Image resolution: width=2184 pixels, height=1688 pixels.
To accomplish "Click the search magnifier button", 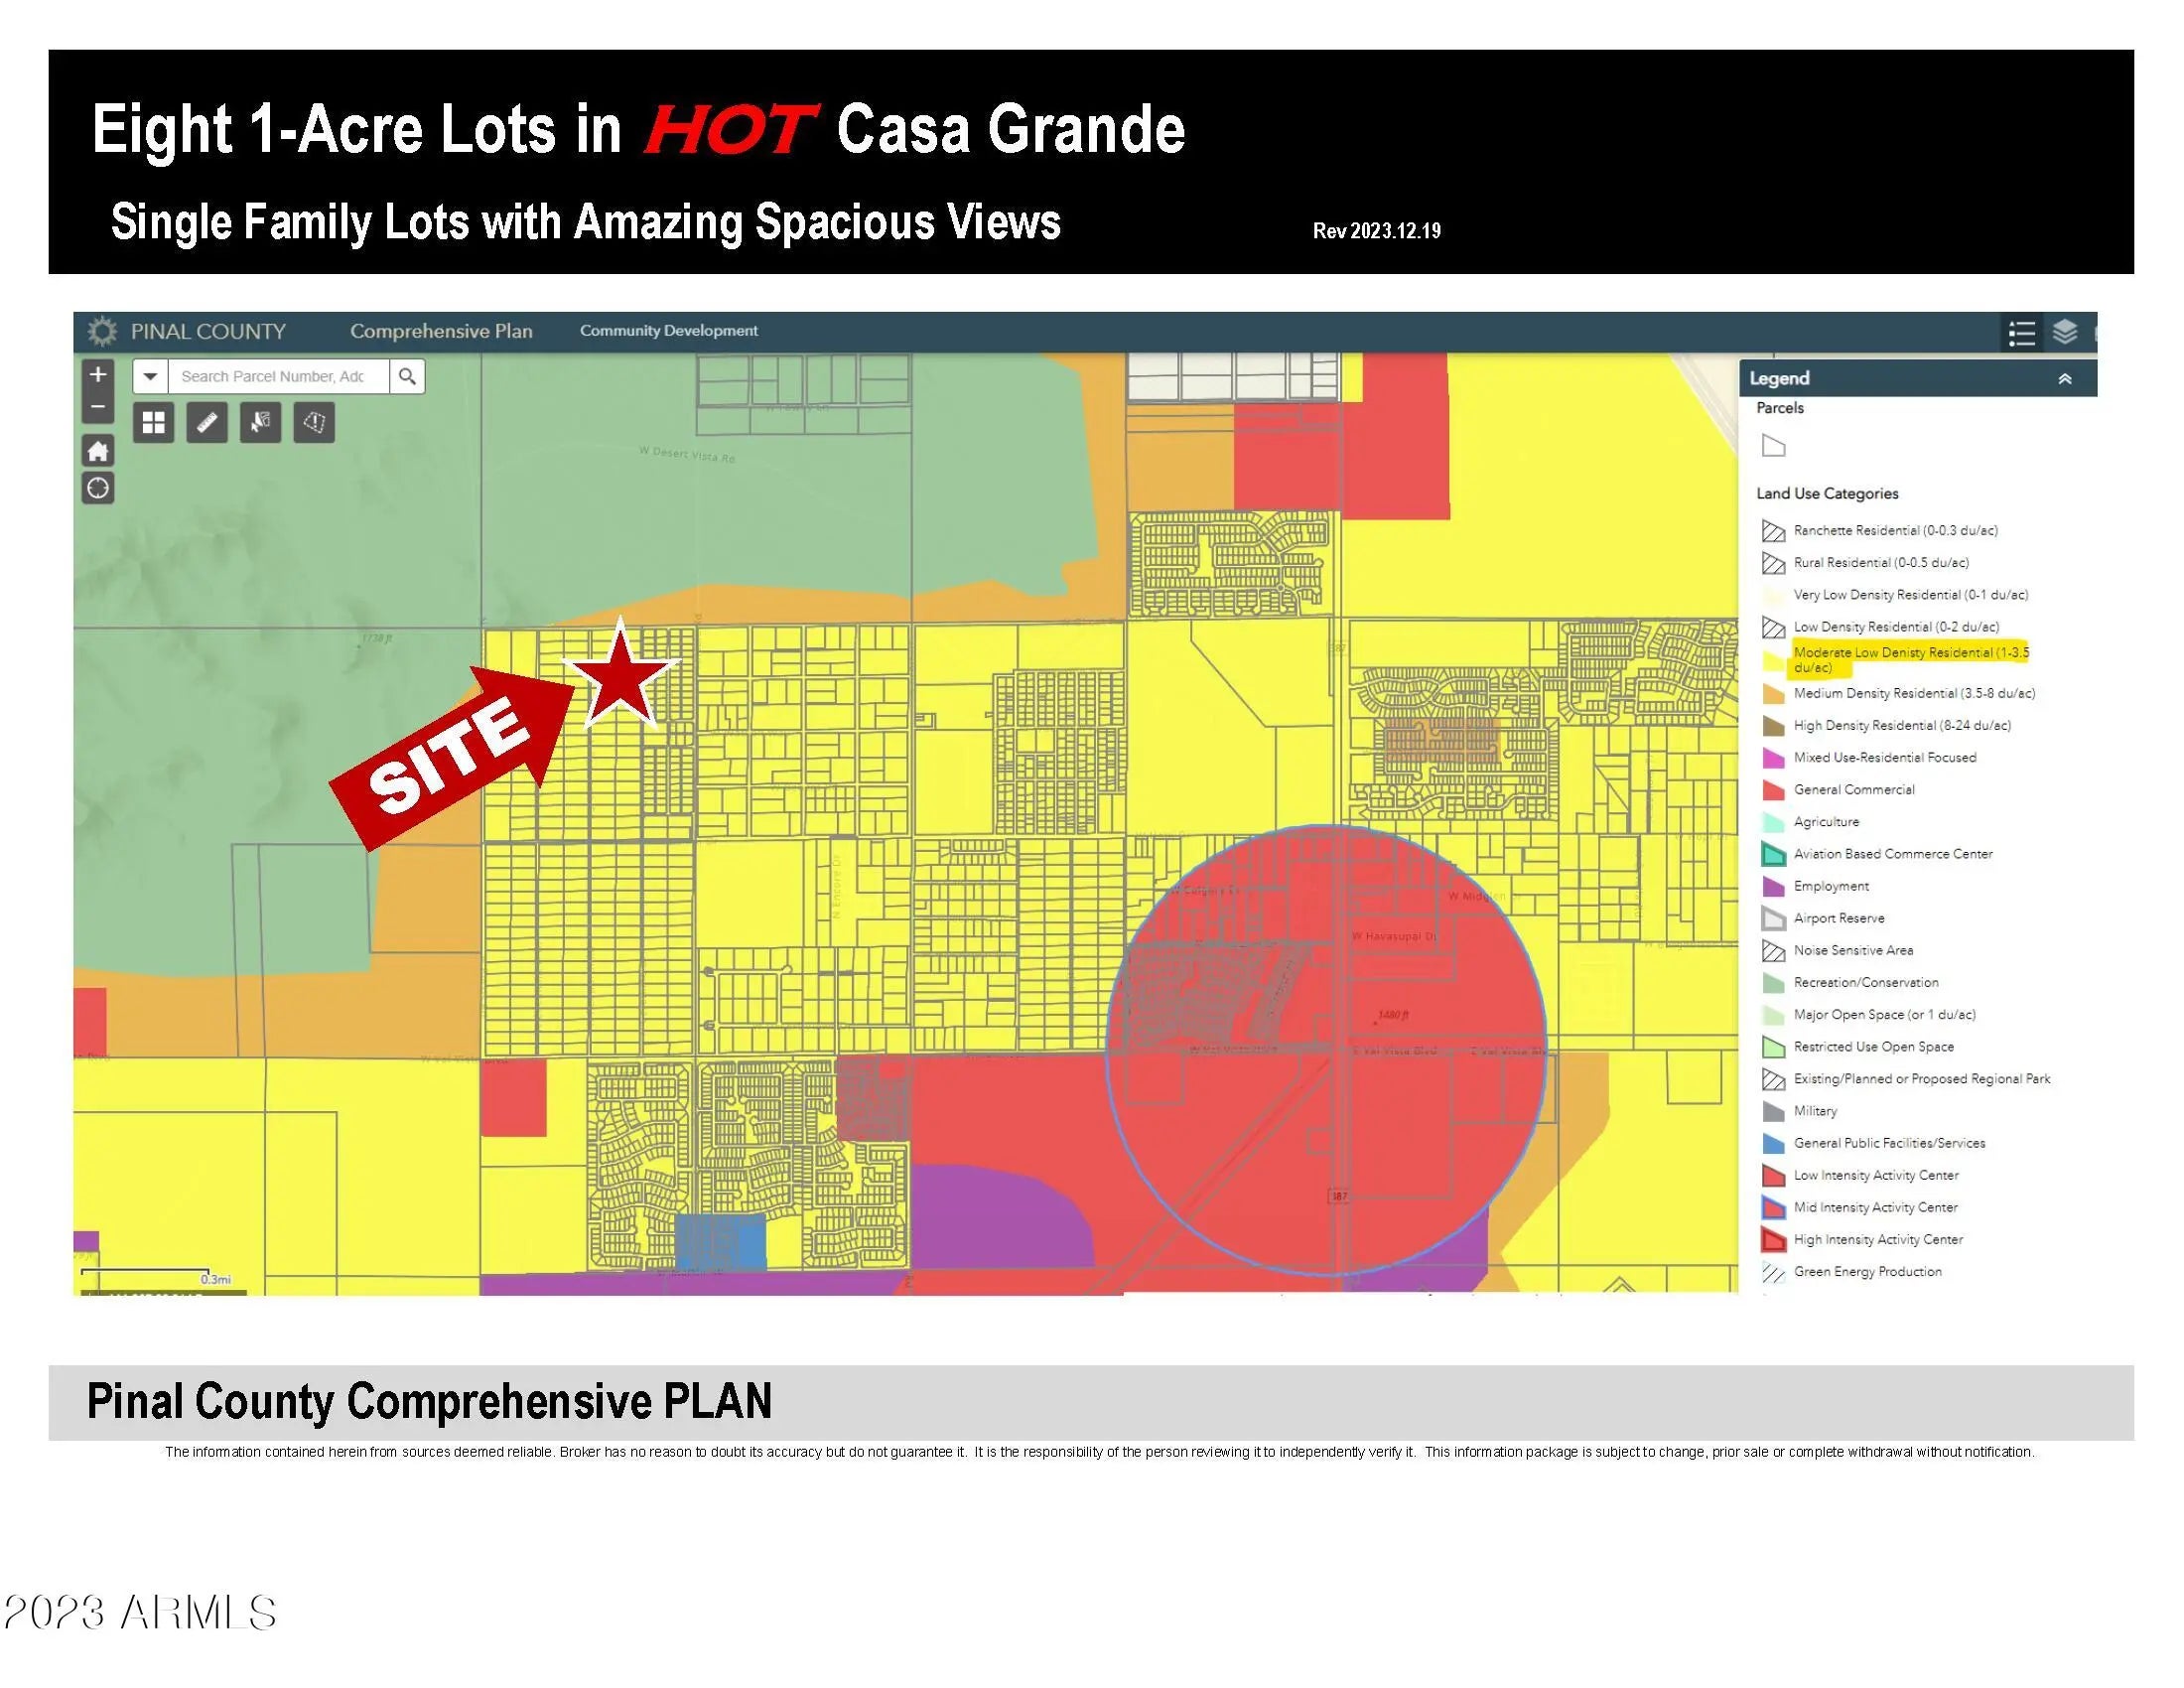I will pyautogui.click(x=407, y=376).
